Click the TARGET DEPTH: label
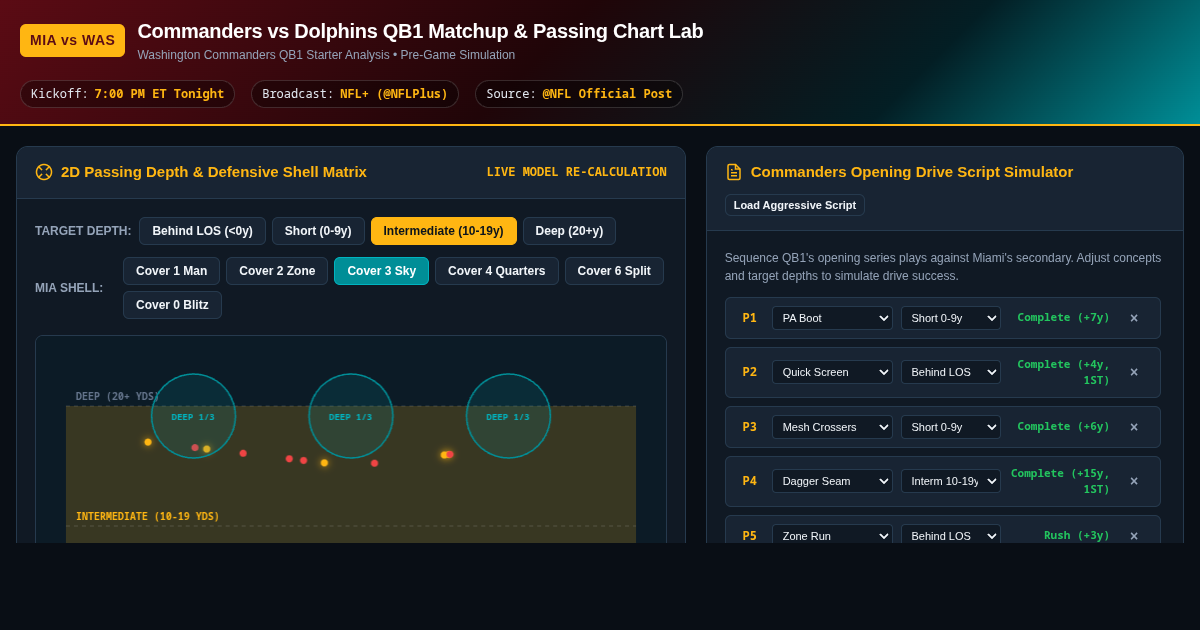 click(83, 231)
